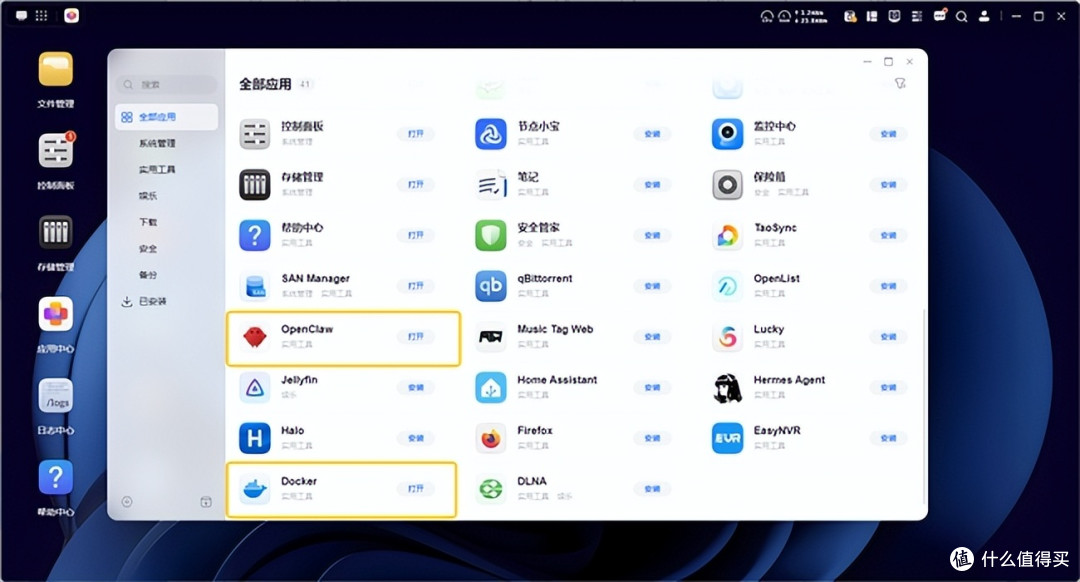Click the Music Tag Web app icon
The image size is (1080, 582).
(491, 337)
